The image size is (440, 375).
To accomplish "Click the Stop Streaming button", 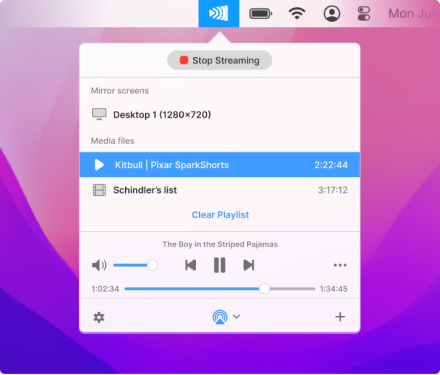I will 220,60.
